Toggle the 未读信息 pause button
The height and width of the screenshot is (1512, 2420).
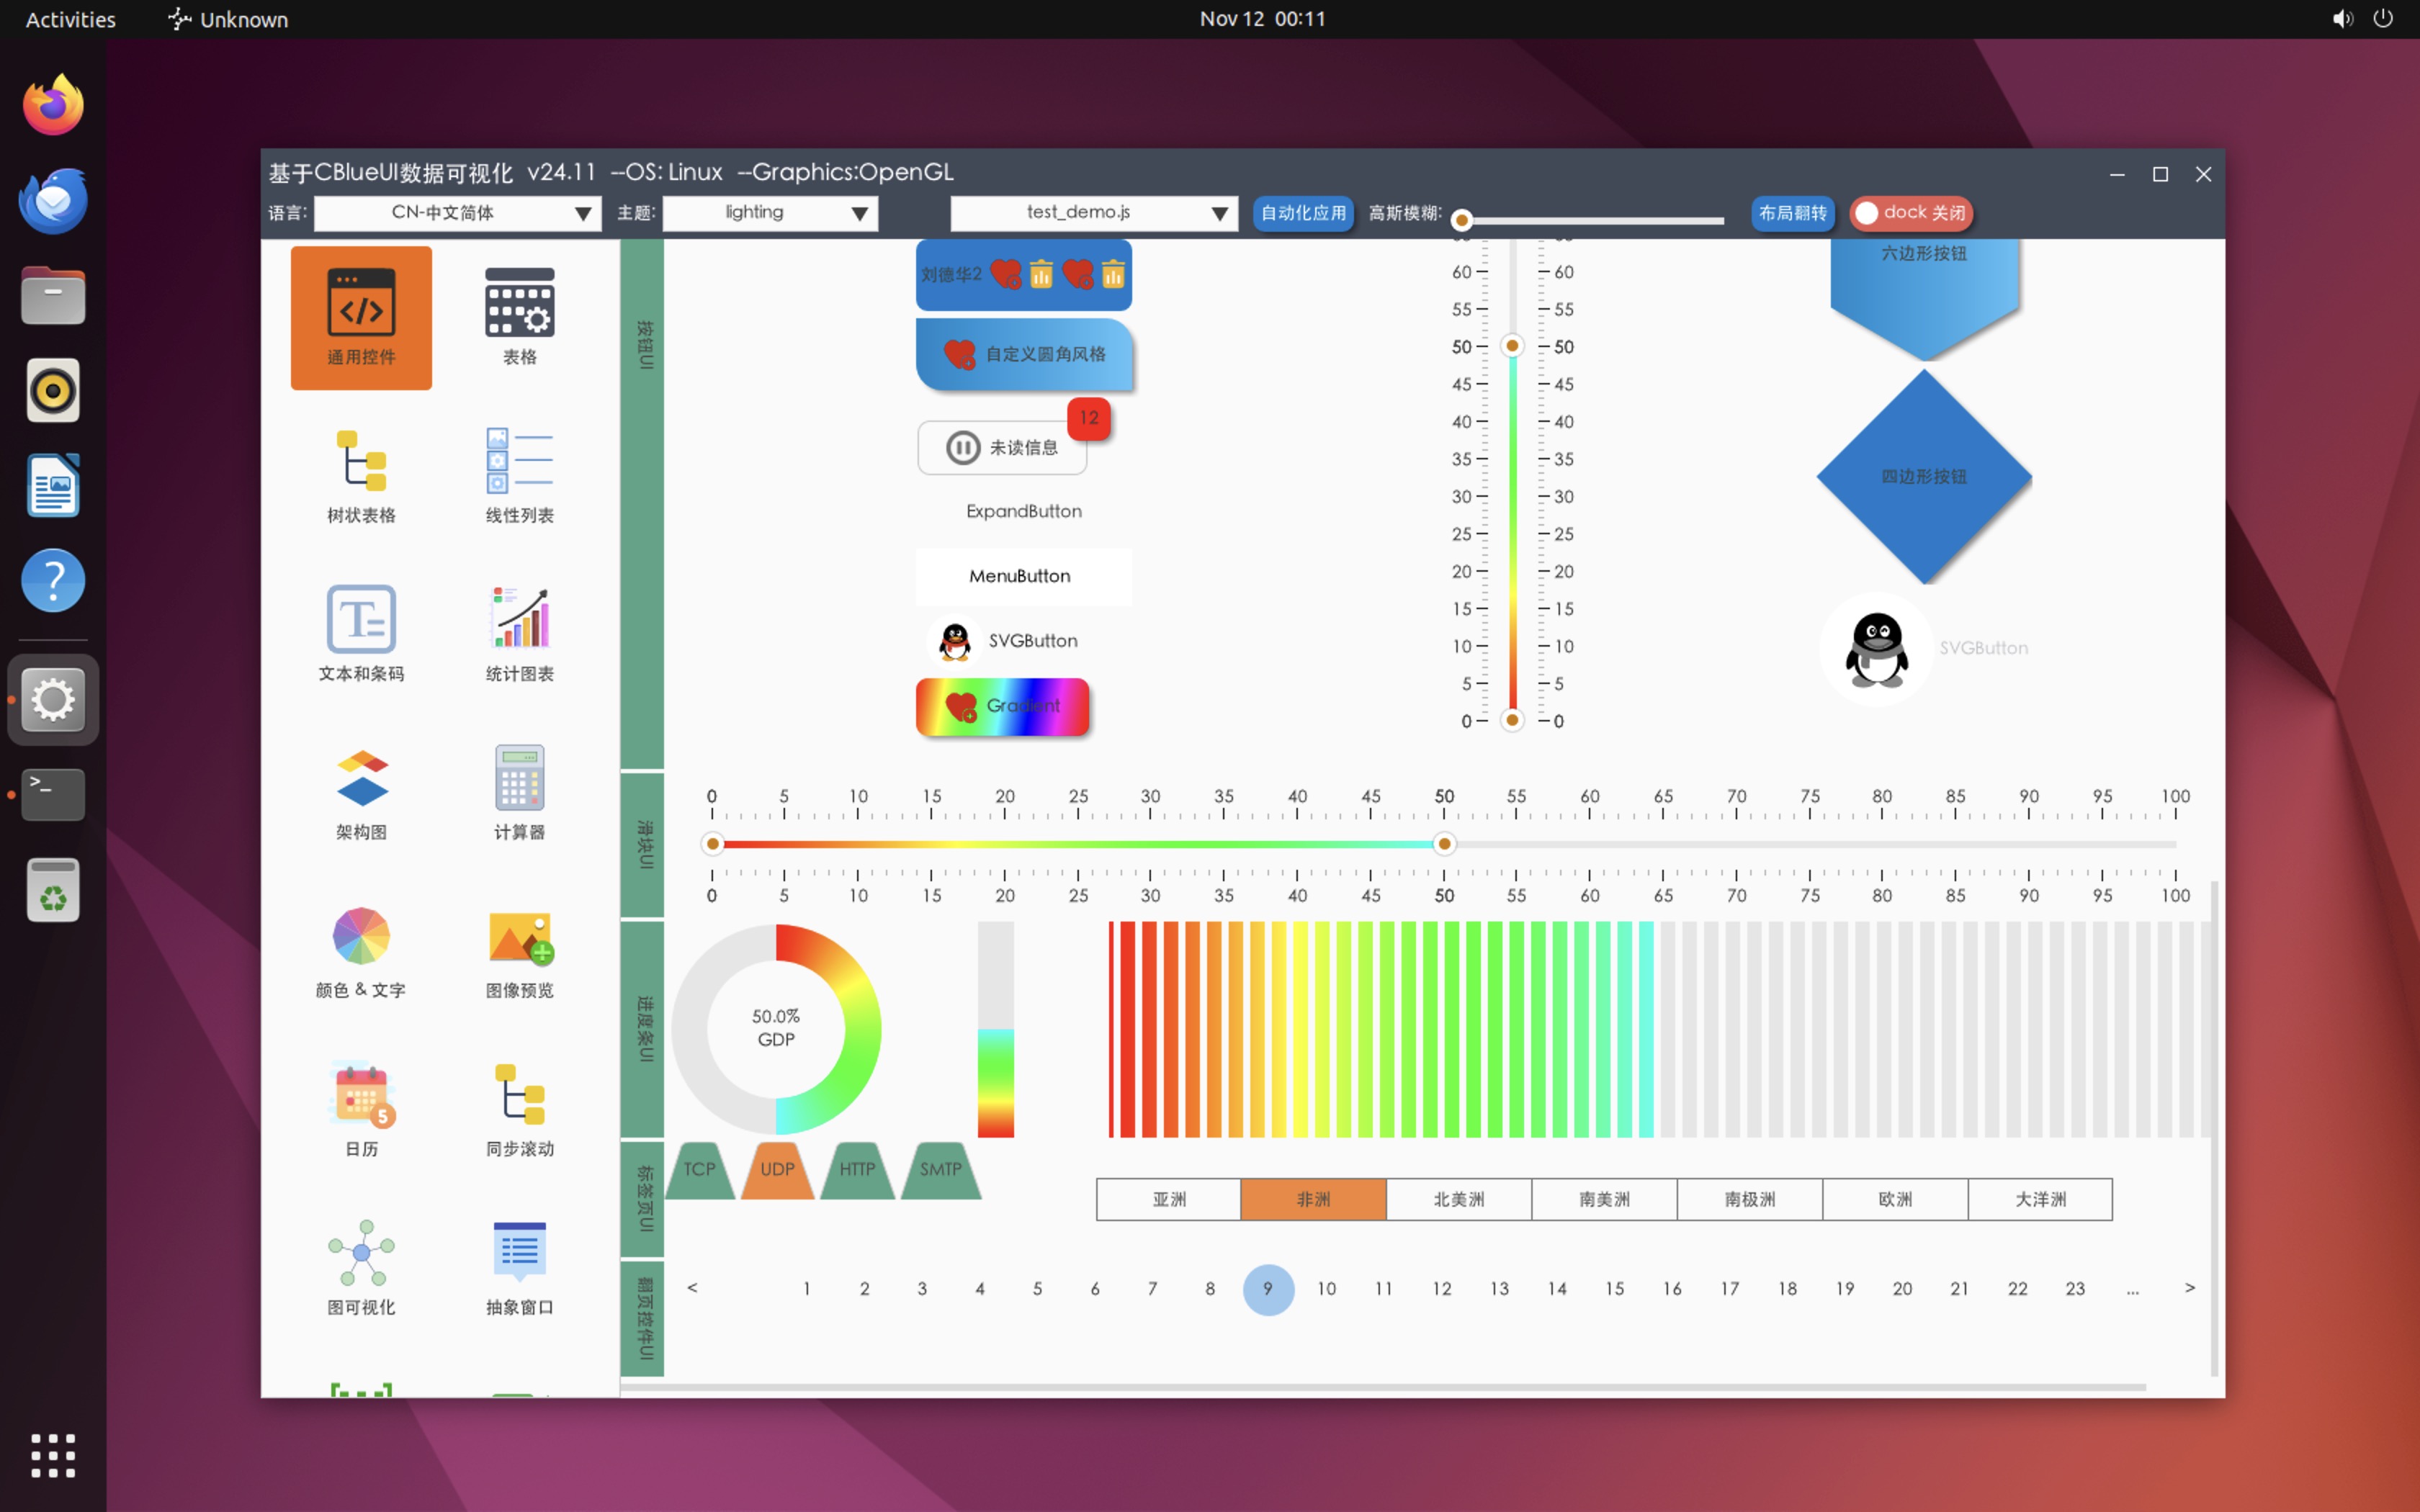pyautogui.click(x=1001, y=448)
